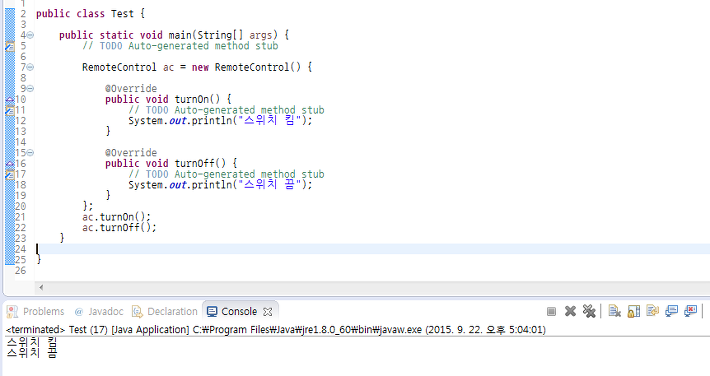Screen dimensions: 710x376
Task: Click the "<terminated> Test (17)" console description
Action: point(56,329)
